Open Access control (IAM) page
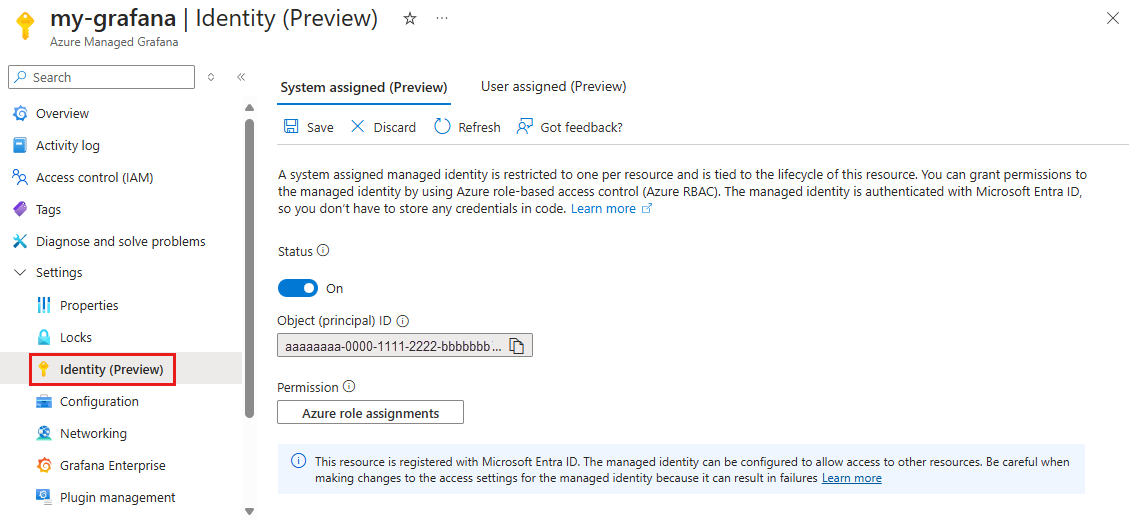This screenshot has width=1129, height=520. click(x=94, y=177)
